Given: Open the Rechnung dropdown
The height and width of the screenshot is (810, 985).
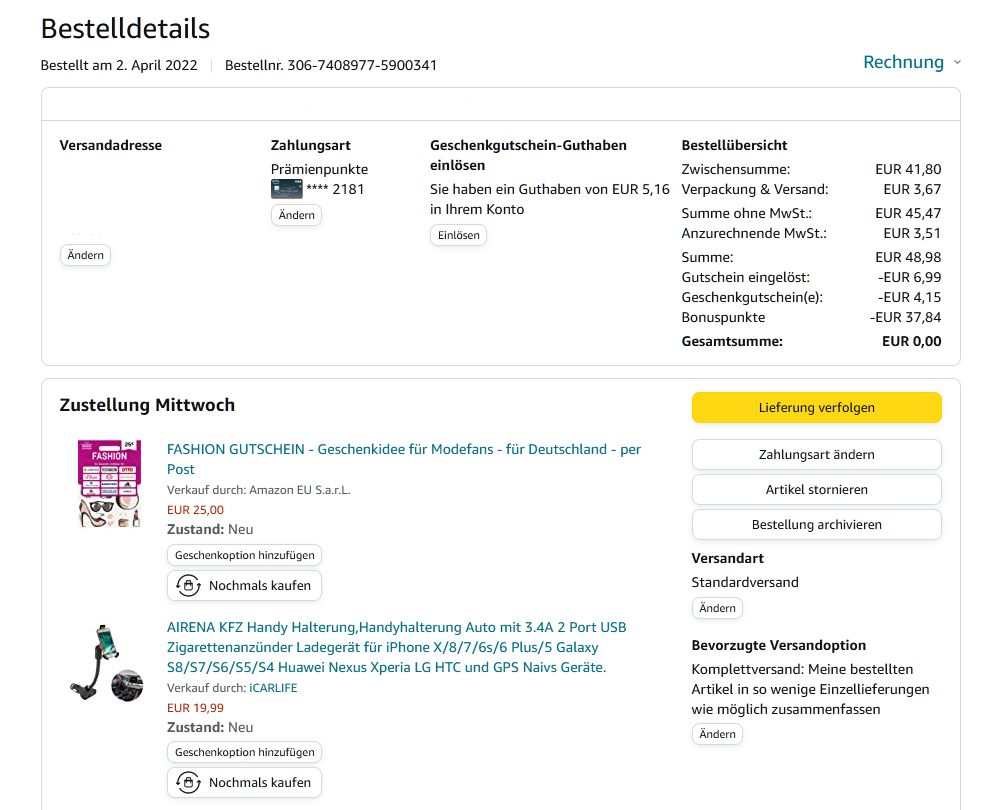Looking at the screenshot, I should point(903,62).
